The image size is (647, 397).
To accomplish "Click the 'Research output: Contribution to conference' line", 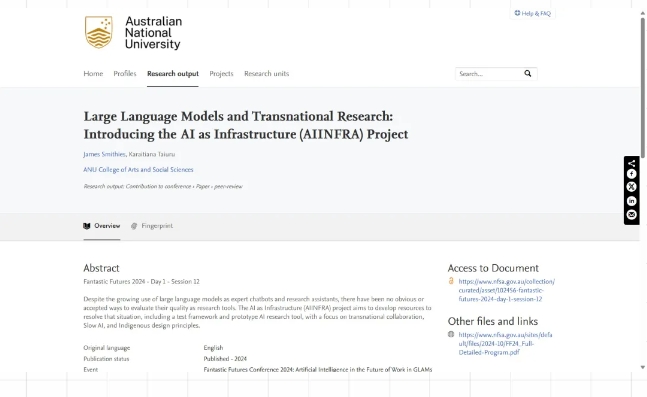I will point(163,186).
